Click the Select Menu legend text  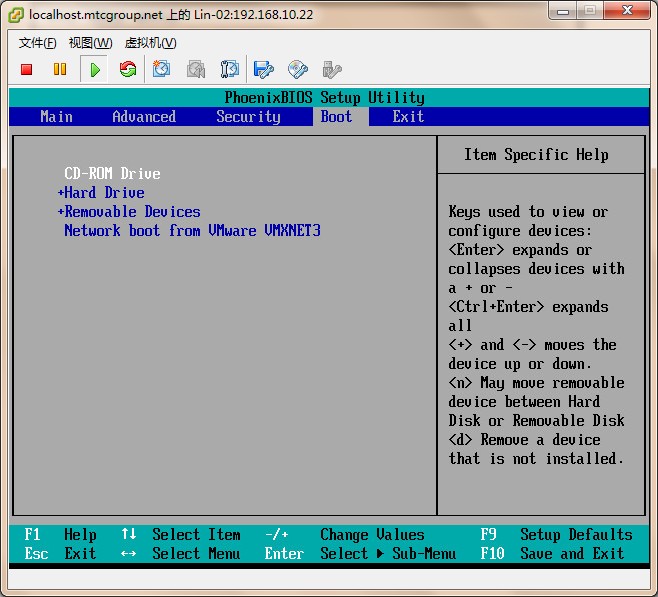[196, 553]
